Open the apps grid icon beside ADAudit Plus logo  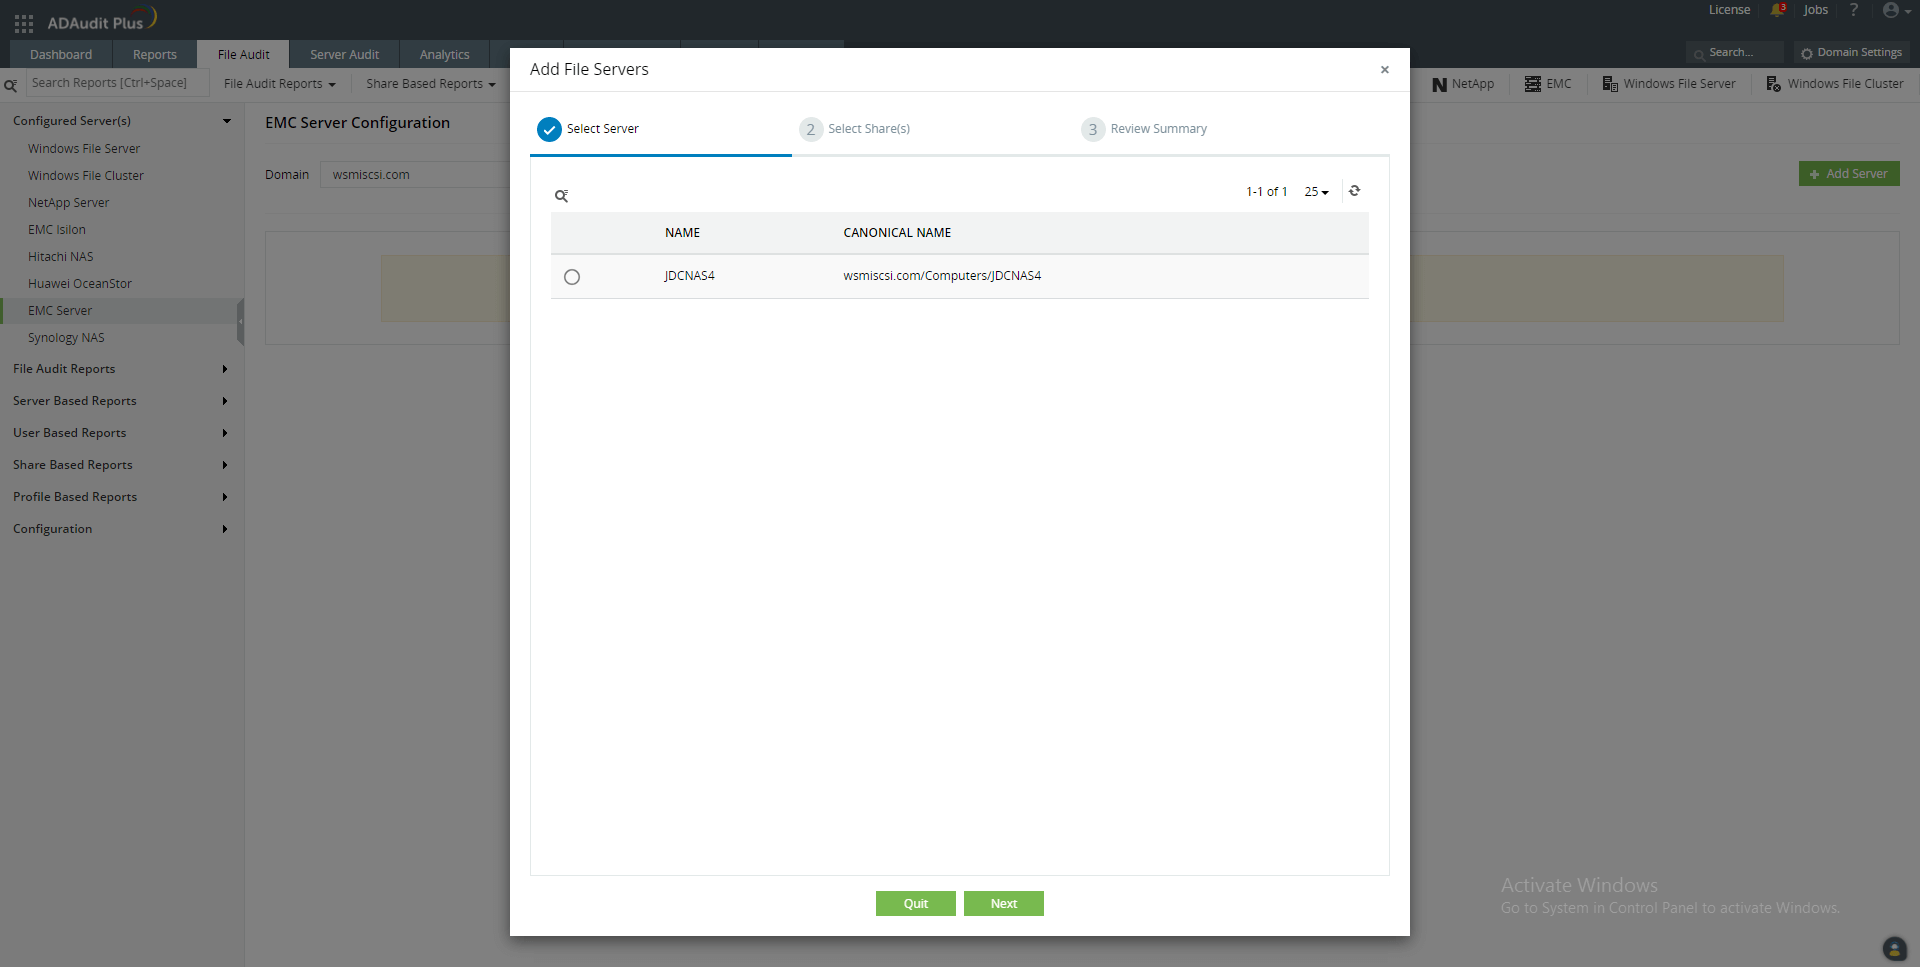(22, 22)
